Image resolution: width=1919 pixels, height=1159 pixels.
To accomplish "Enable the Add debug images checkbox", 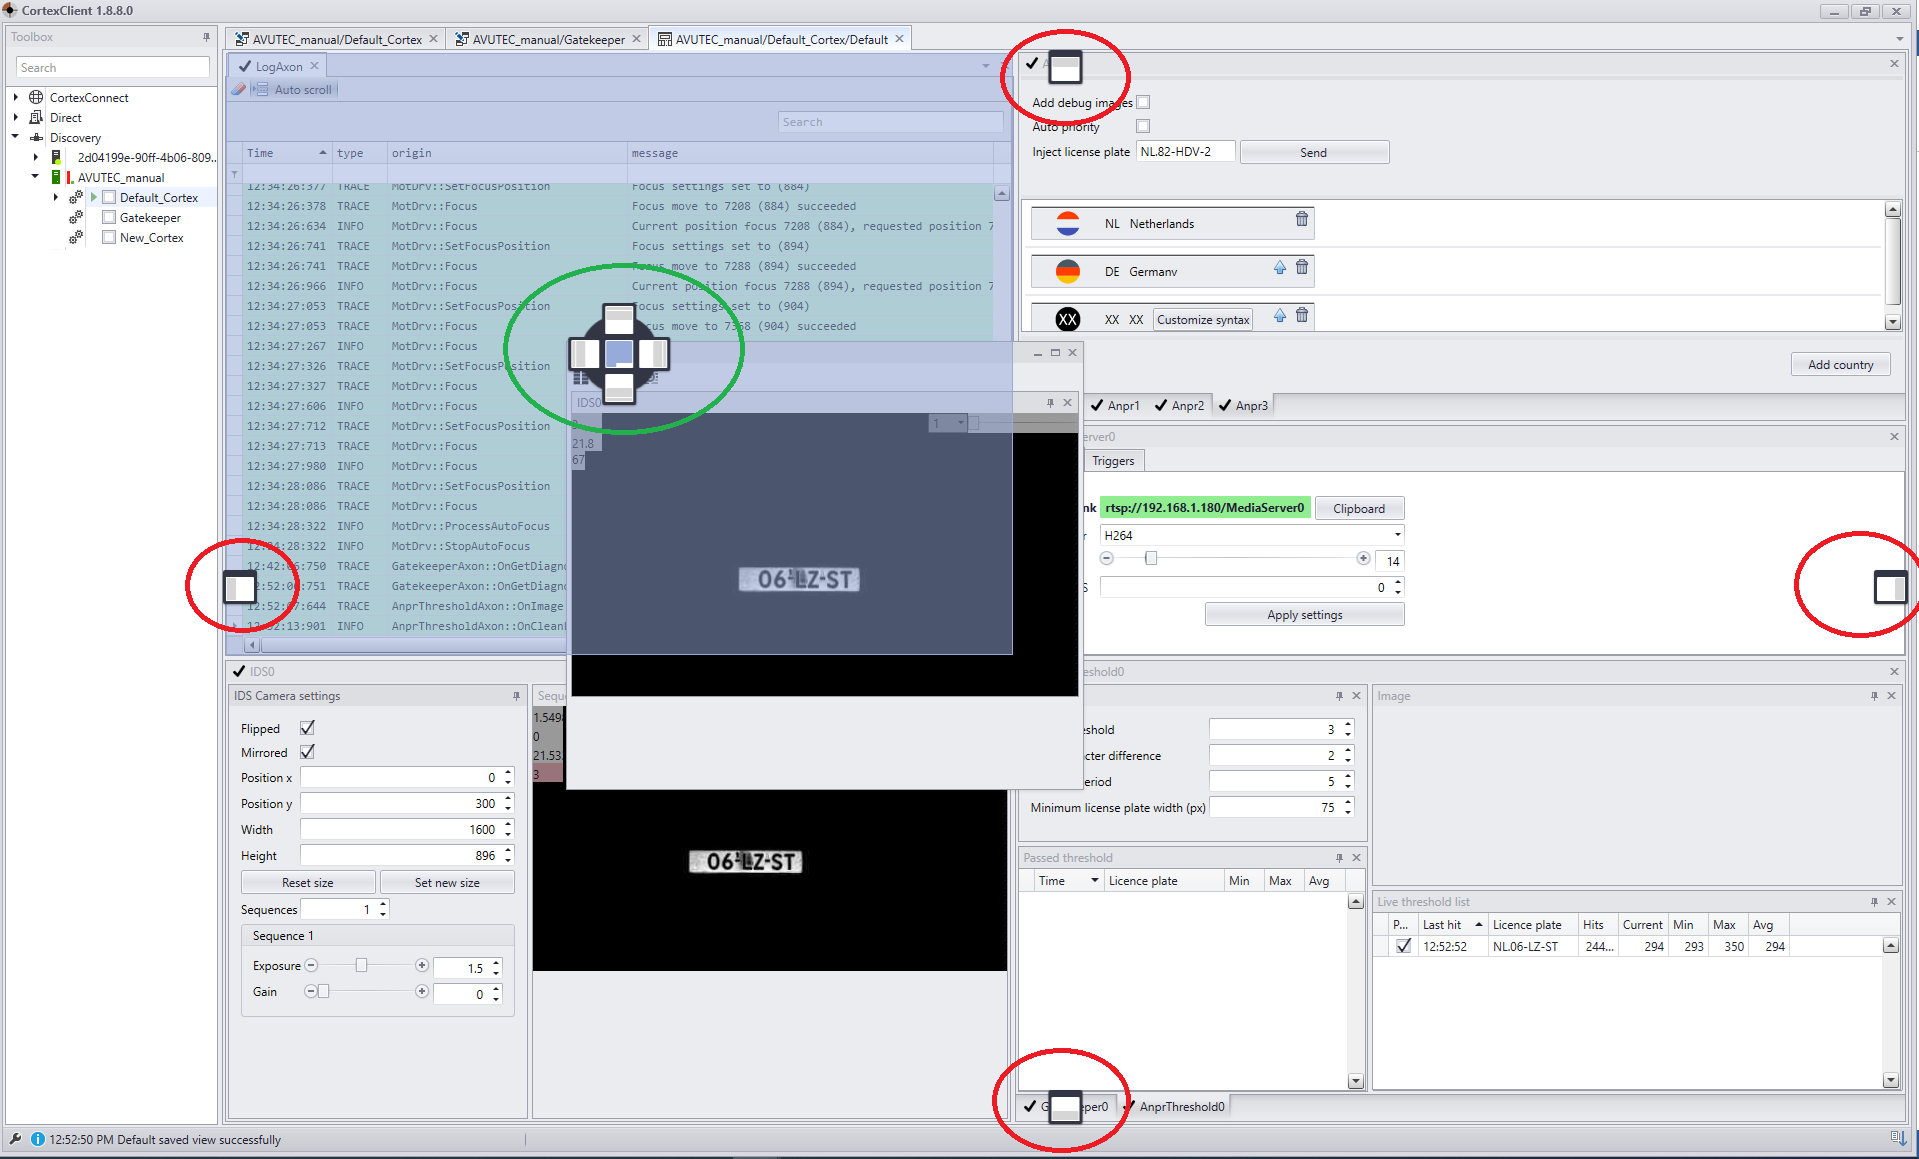I will [1143, 102].
